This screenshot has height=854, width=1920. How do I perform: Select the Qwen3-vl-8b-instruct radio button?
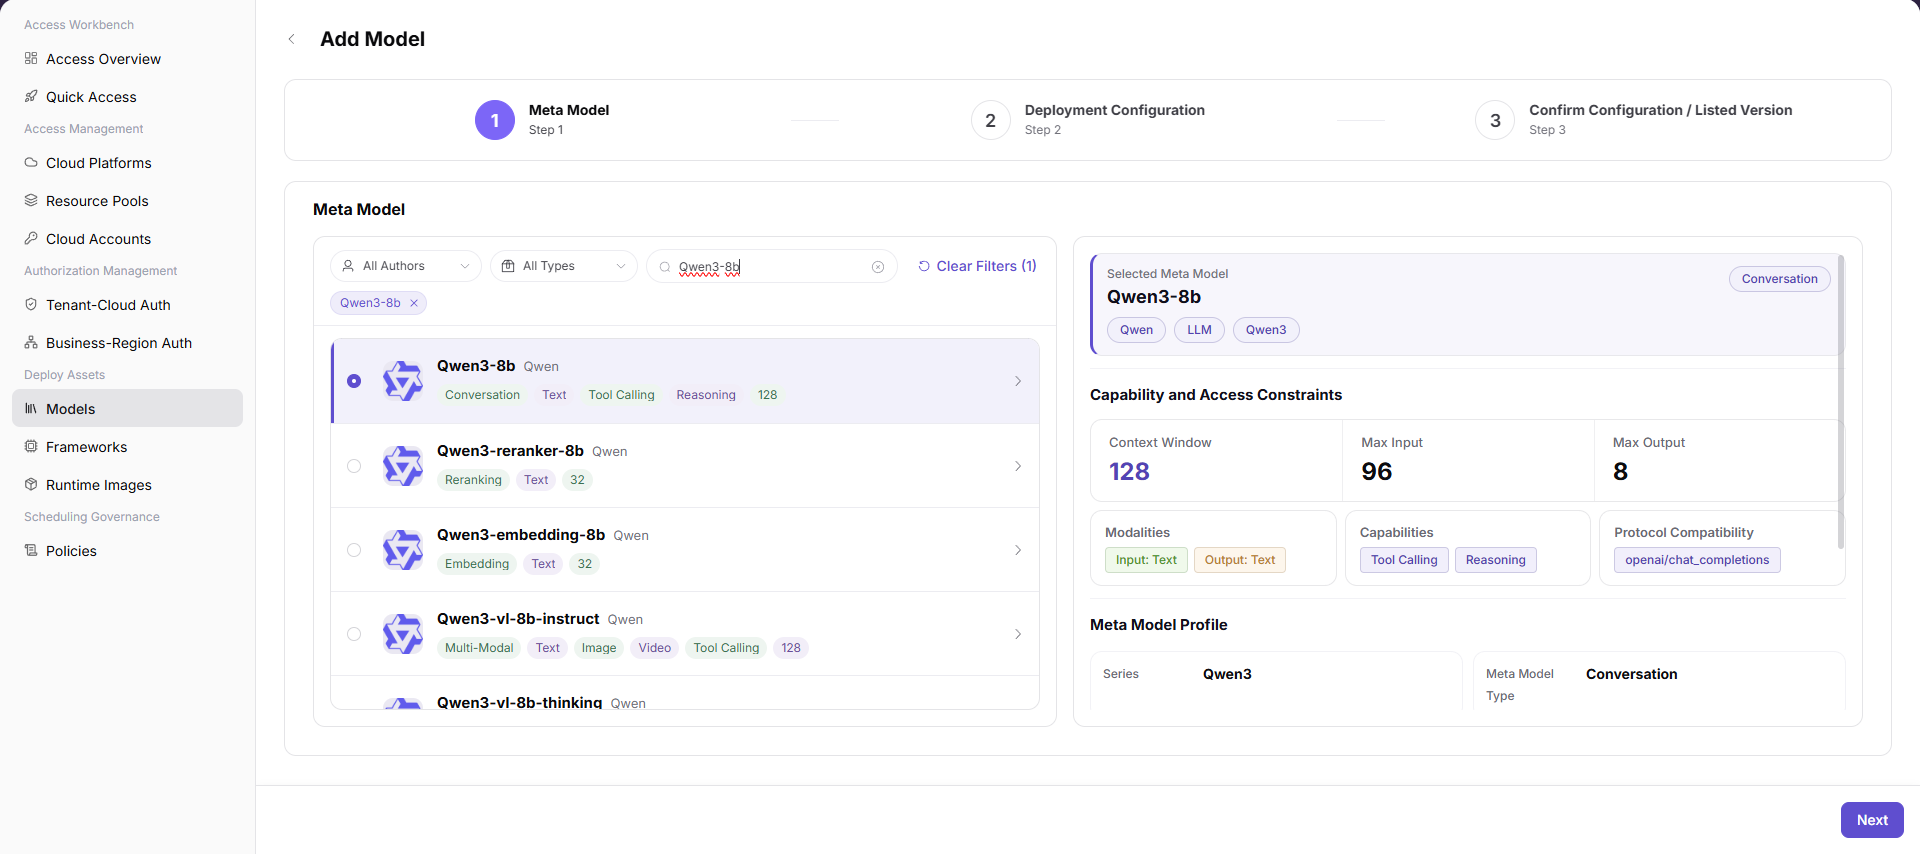[354, 634]
